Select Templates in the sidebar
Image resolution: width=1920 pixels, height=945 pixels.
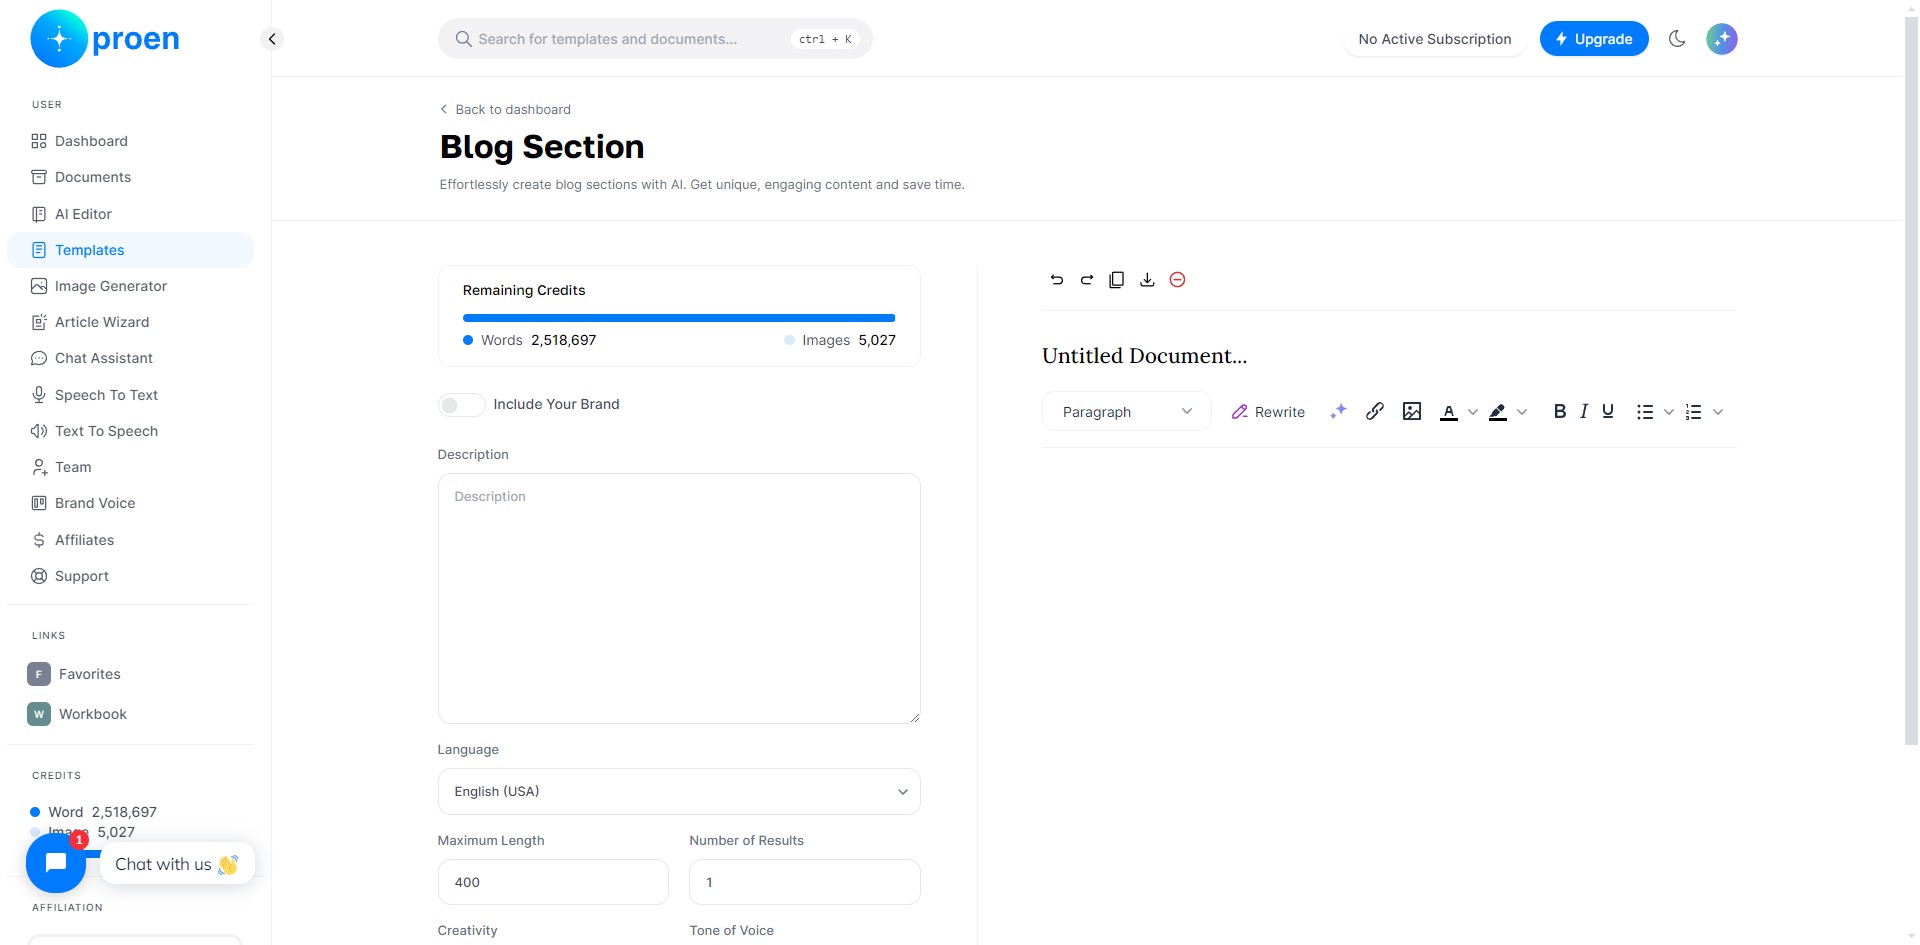coord(130,250)
